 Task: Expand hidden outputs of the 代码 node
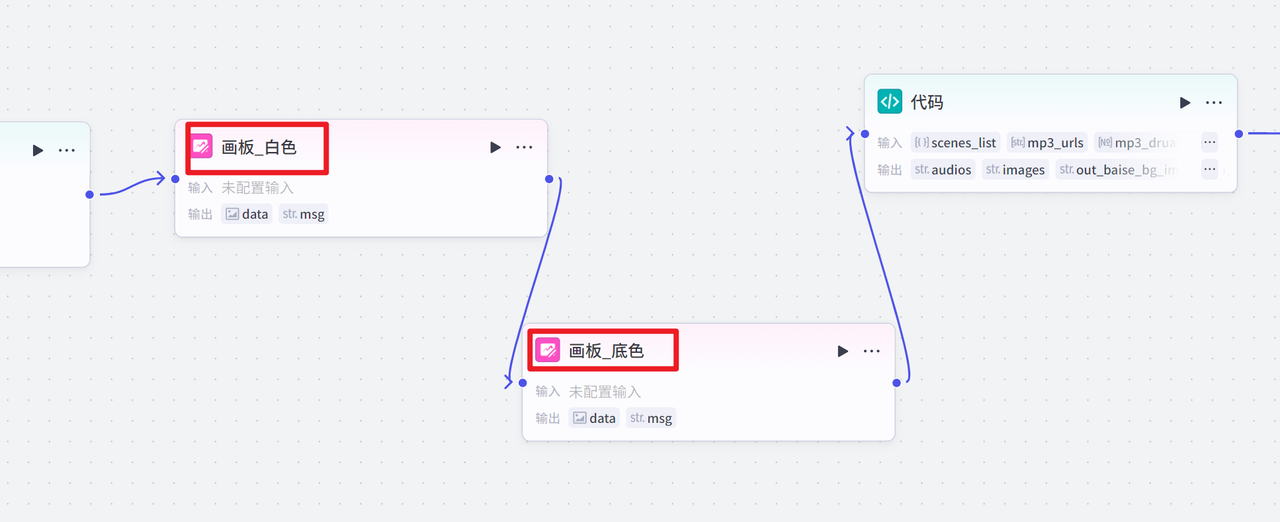[1210, 169]
